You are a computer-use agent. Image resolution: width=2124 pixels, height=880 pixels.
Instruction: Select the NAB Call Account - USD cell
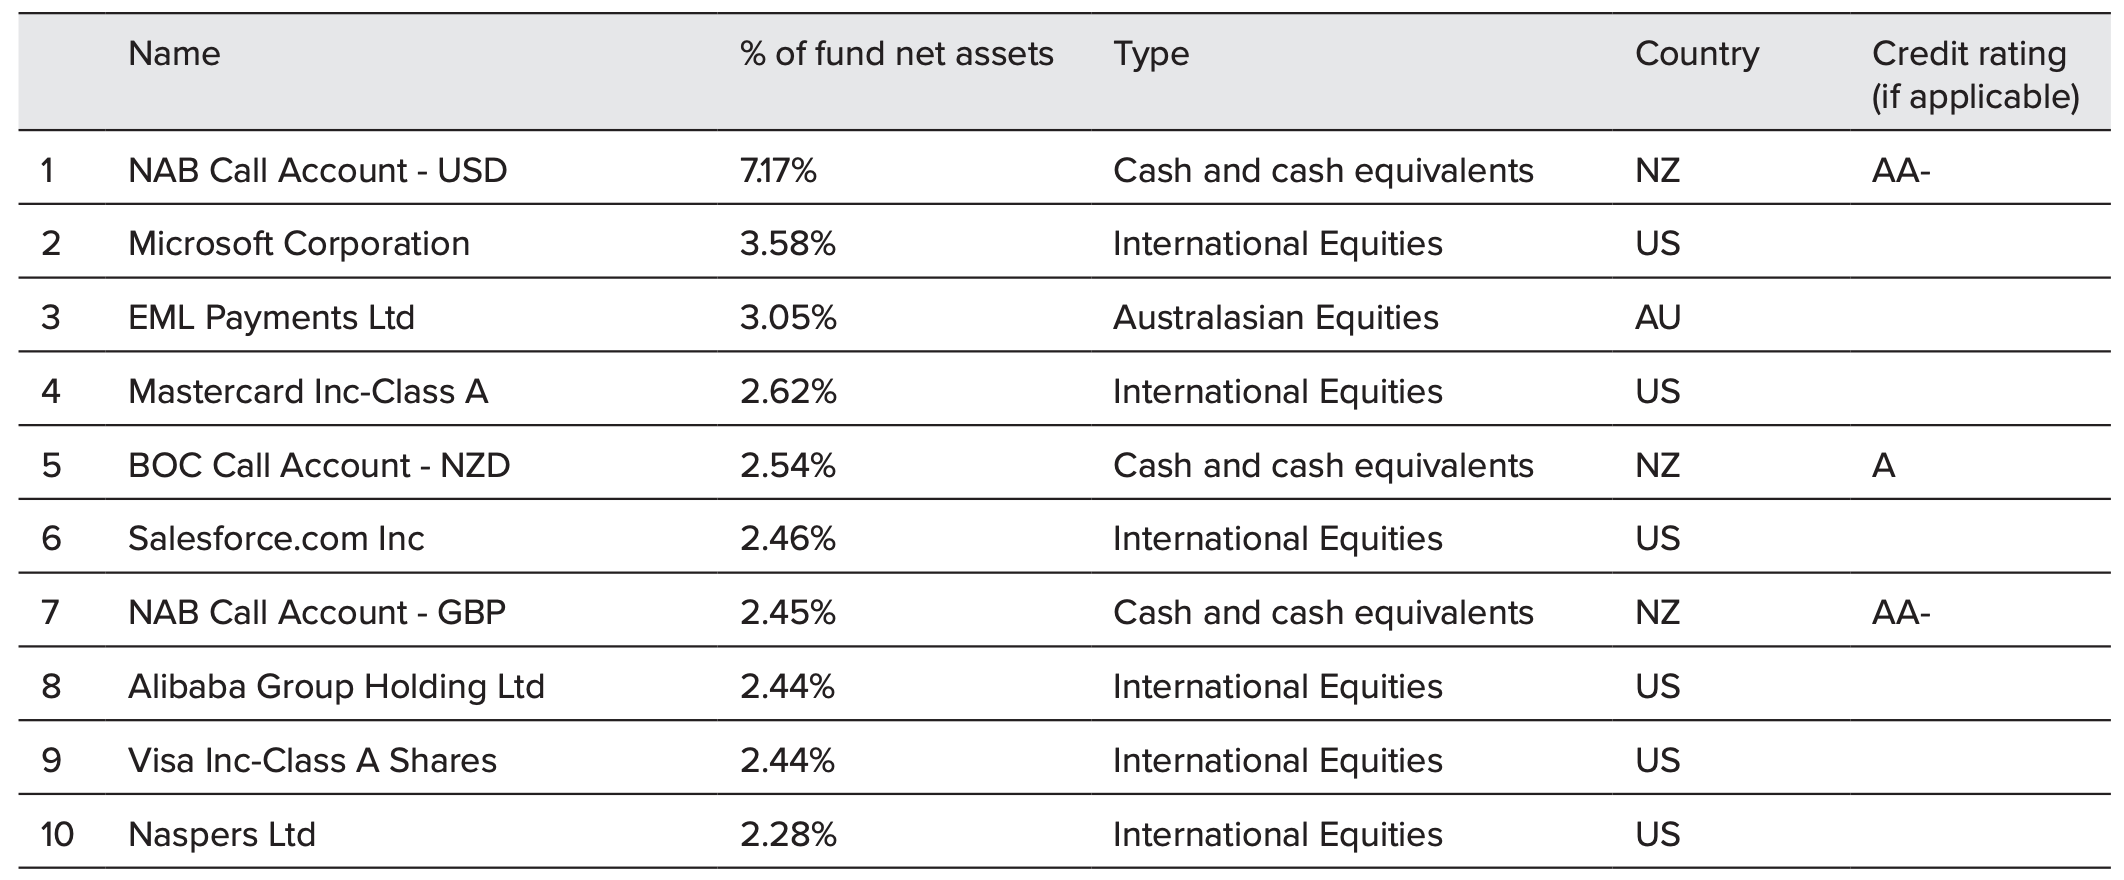click(x=317, y=170)
